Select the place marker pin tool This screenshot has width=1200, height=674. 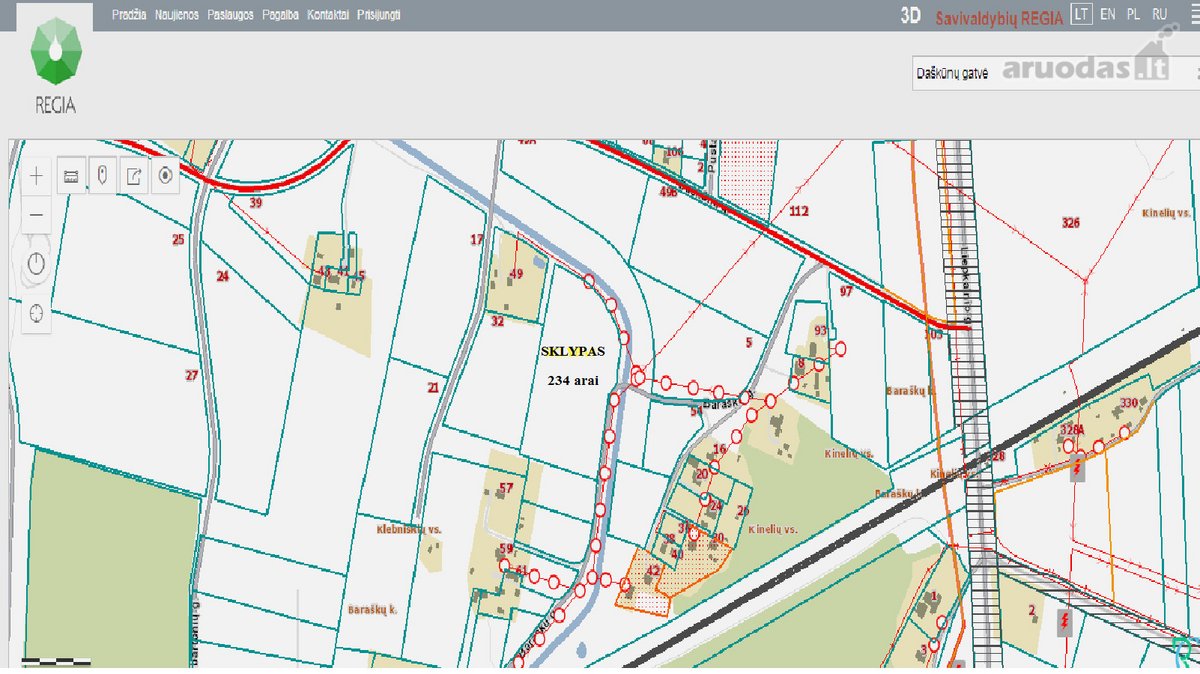click(x=102, y=176)
